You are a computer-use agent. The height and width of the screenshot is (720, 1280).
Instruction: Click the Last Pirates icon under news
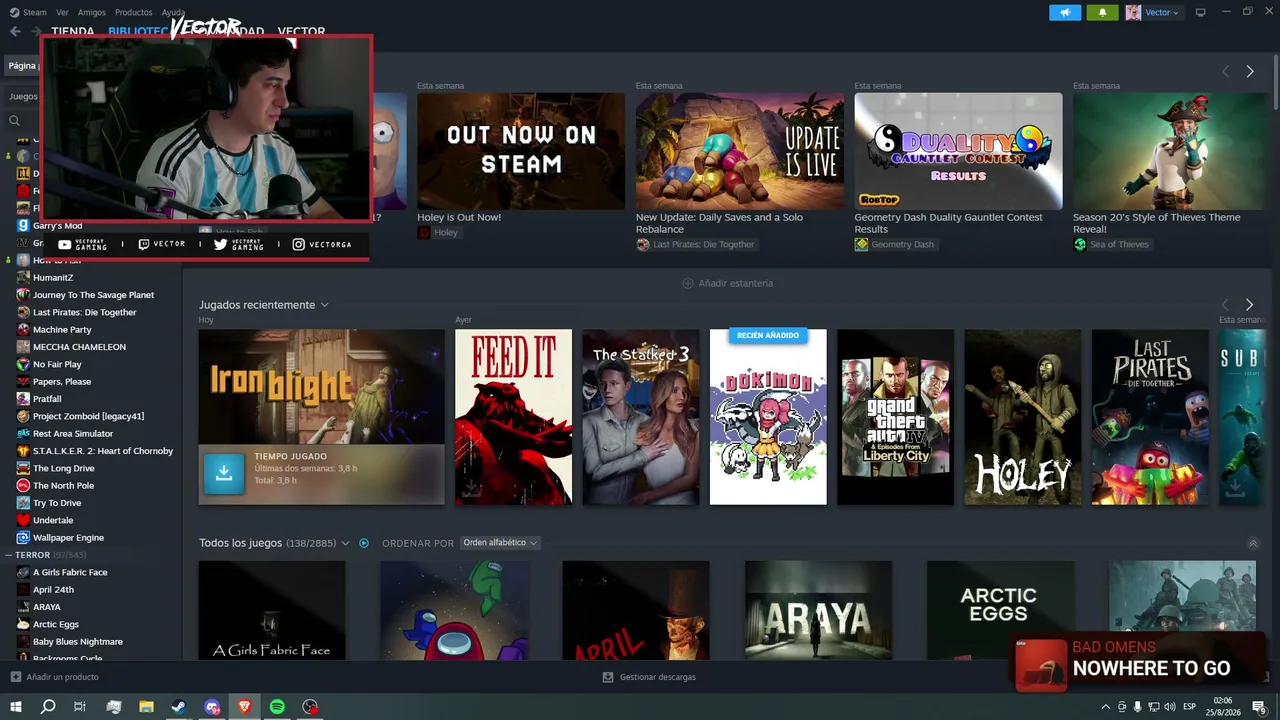click(643, 244)
